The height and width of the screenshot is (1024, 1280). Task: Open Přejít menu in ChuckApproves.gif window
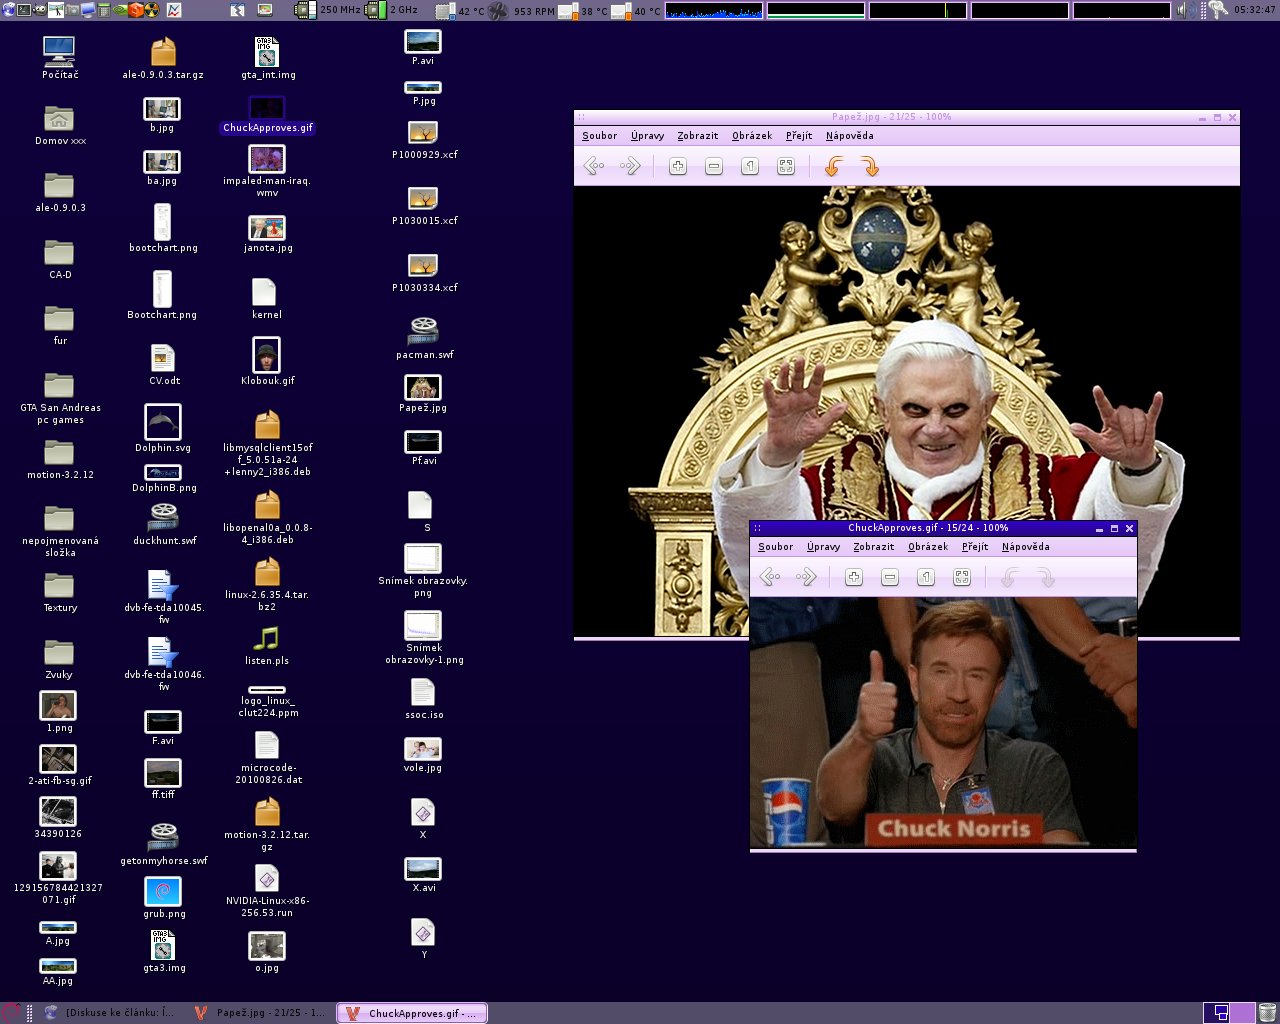pos(975,547)
